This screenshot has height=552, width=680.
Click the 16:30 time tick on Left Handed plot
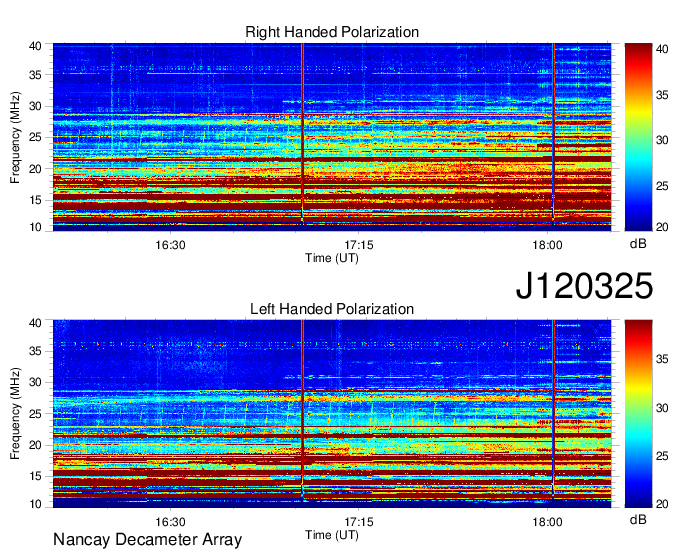tap(170, 521)
